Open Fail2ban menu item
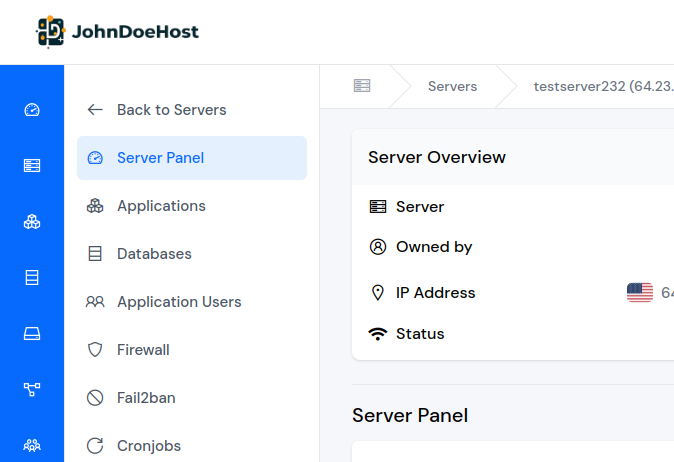The height and width of the screenshot is (462, 674). pos(192,398)
